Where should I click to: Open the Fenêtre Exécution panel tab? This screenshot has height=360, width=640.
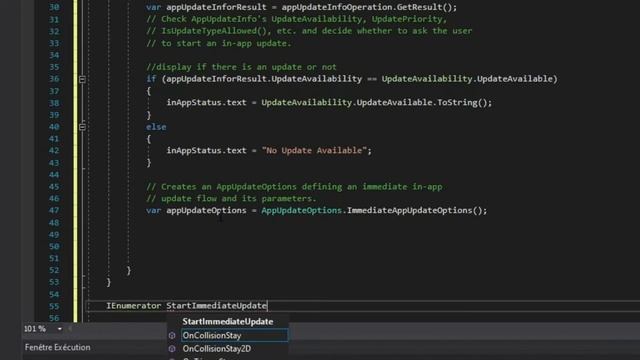(x=58, y=347)
